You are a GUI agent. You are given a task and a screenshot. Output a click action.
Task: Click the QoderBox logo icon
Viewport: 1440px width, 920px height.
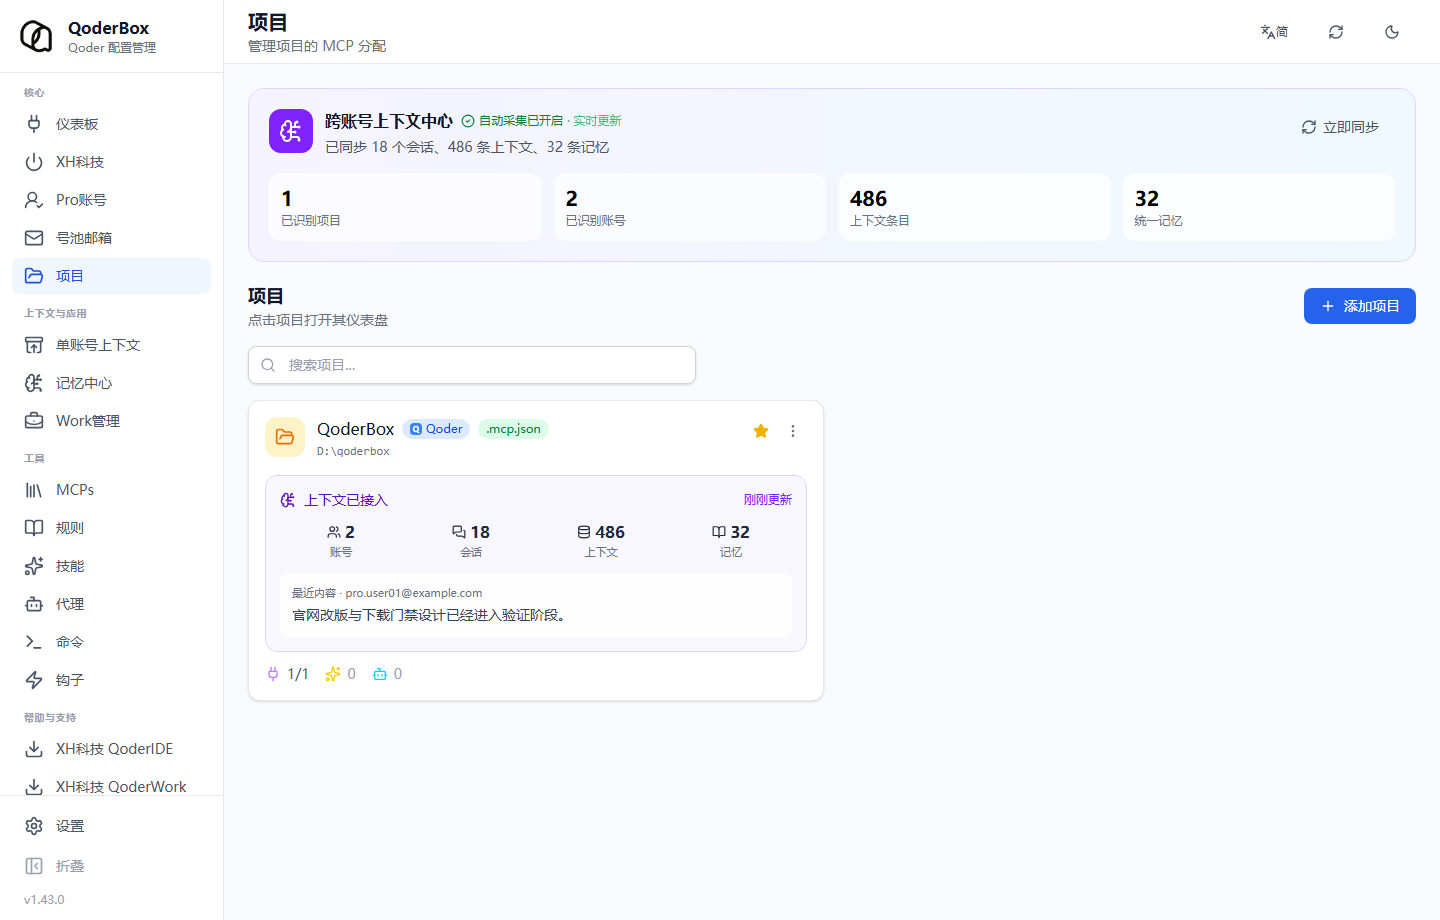coord(37,36)
